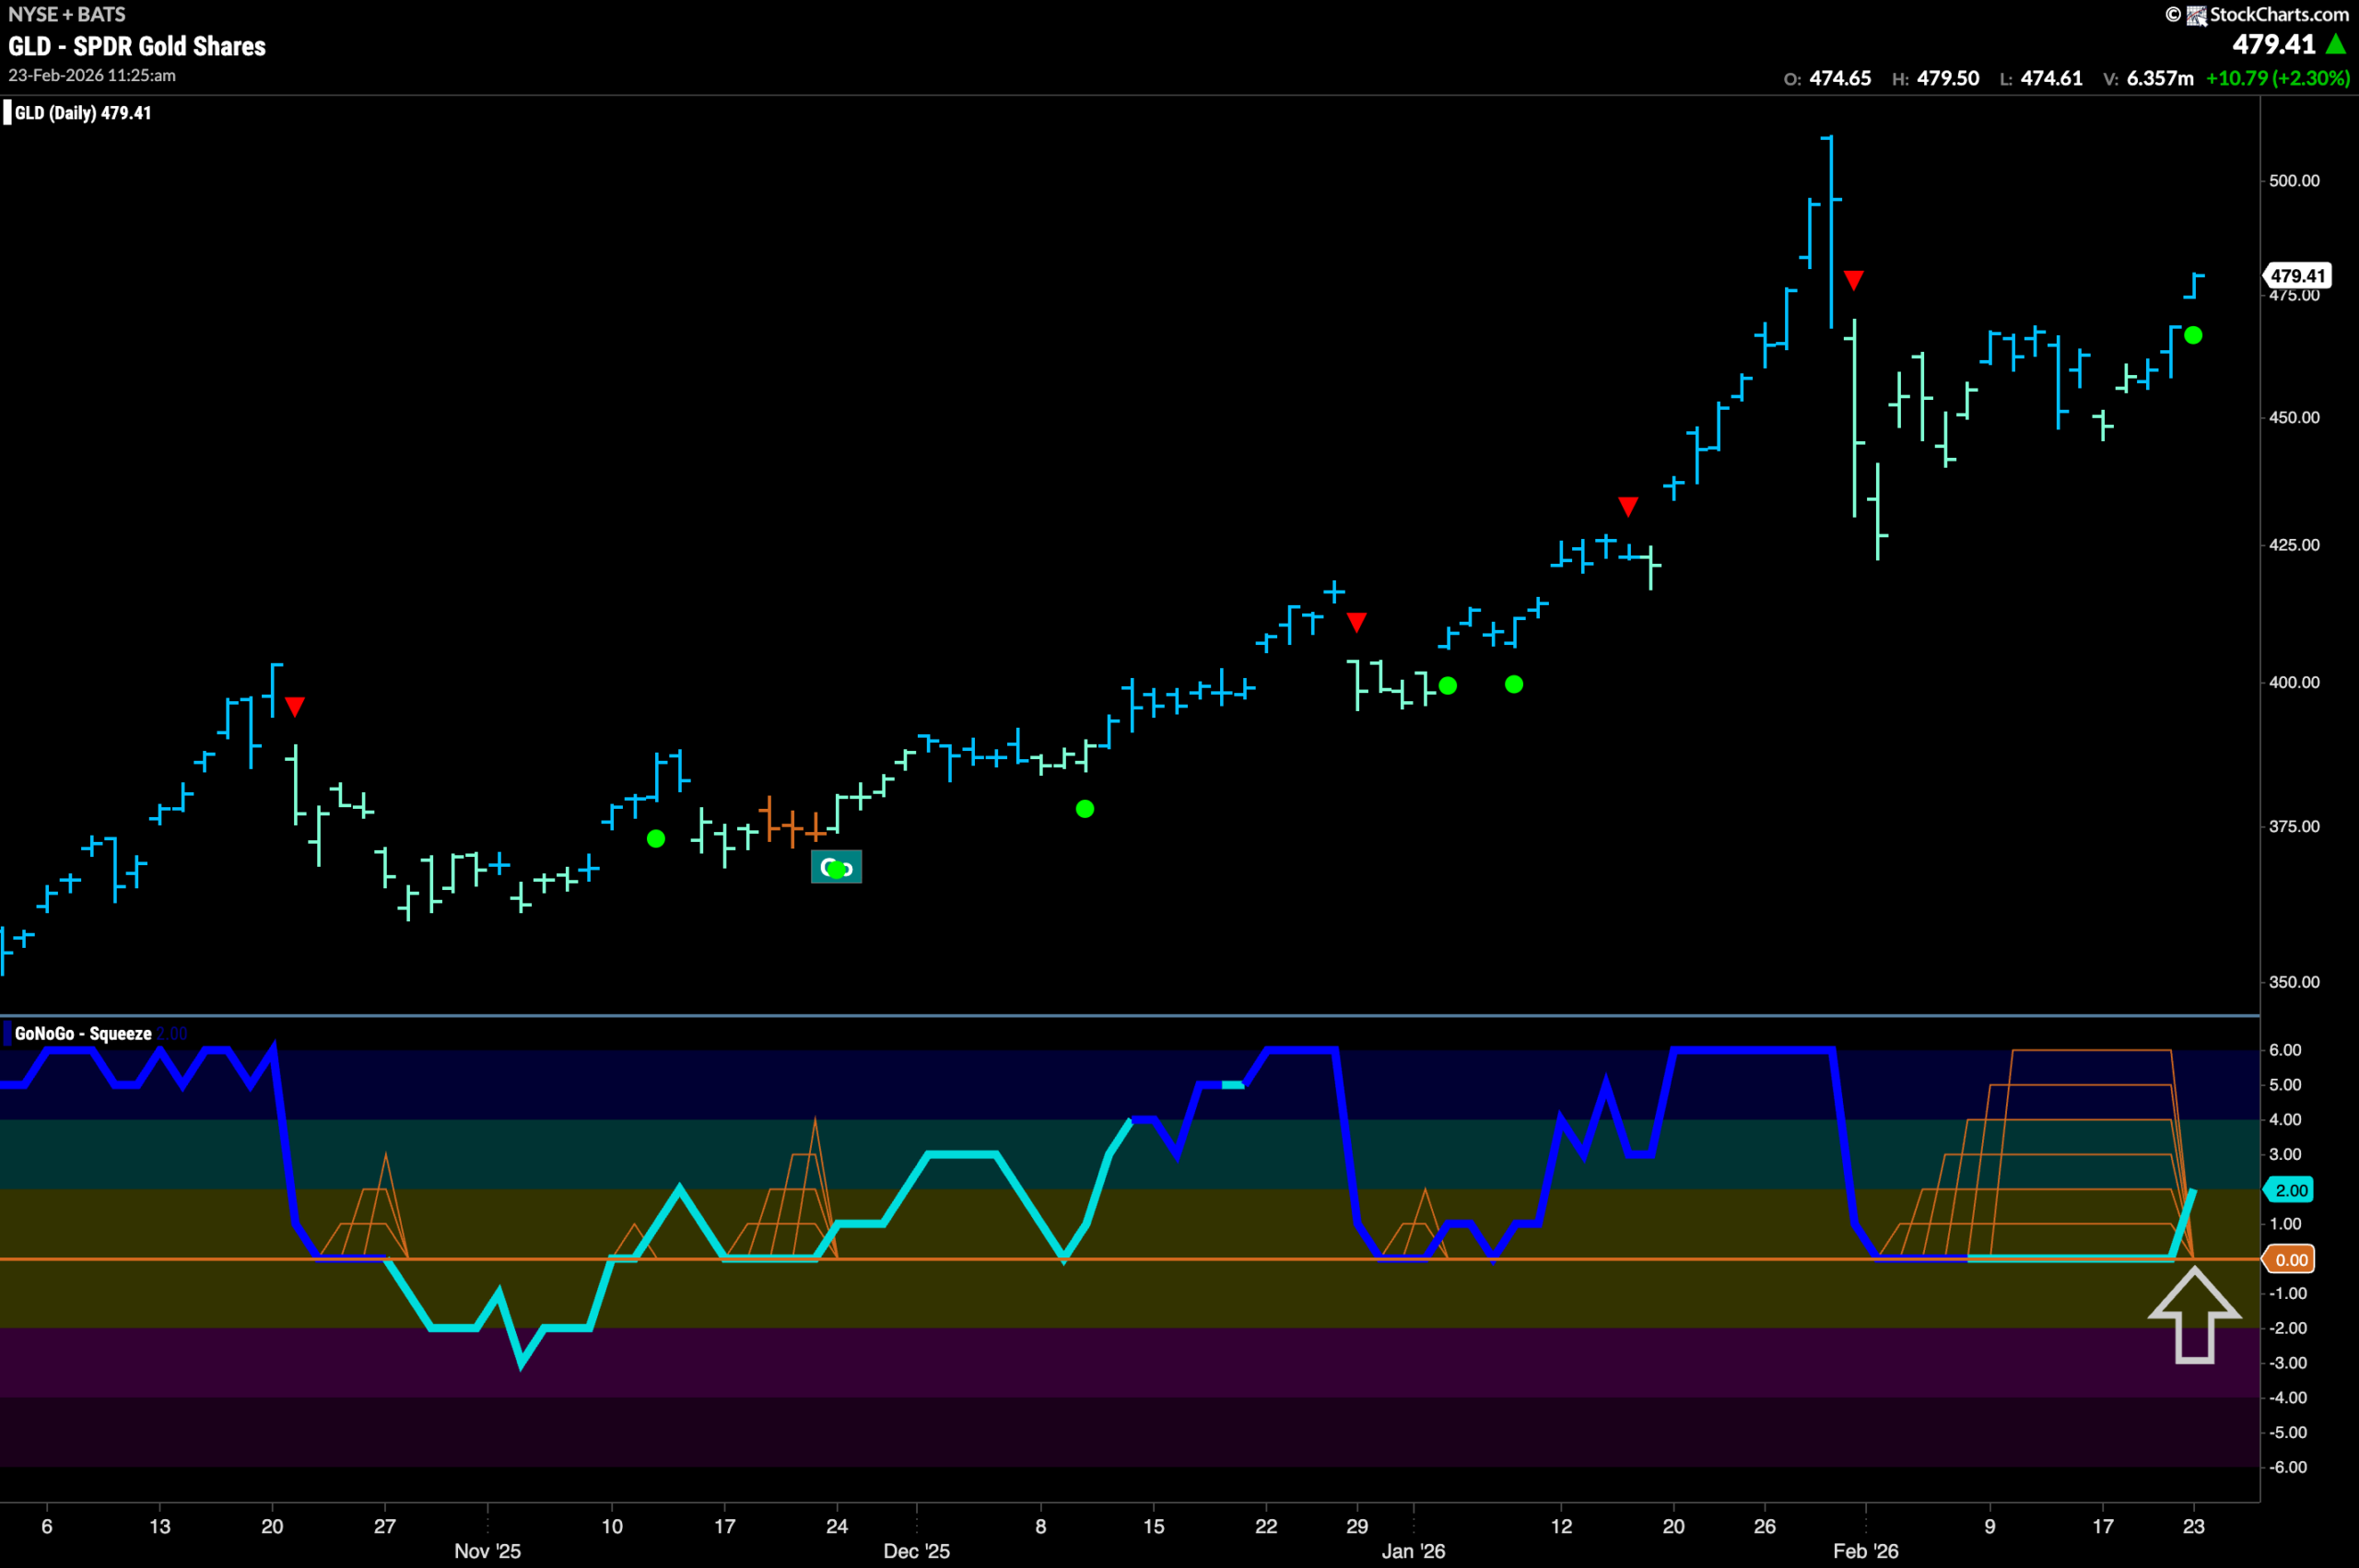This screenshot has height=1568, width=2359.
Task: Click the green dot beneath the mid-November bars
Action: pyautogui.click(x=656, y=839)
